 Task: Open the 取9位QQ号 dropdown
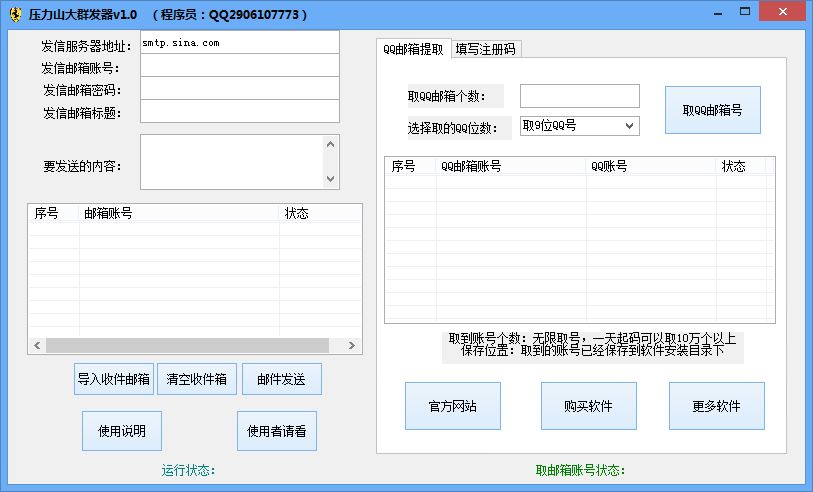coord(580,125)
